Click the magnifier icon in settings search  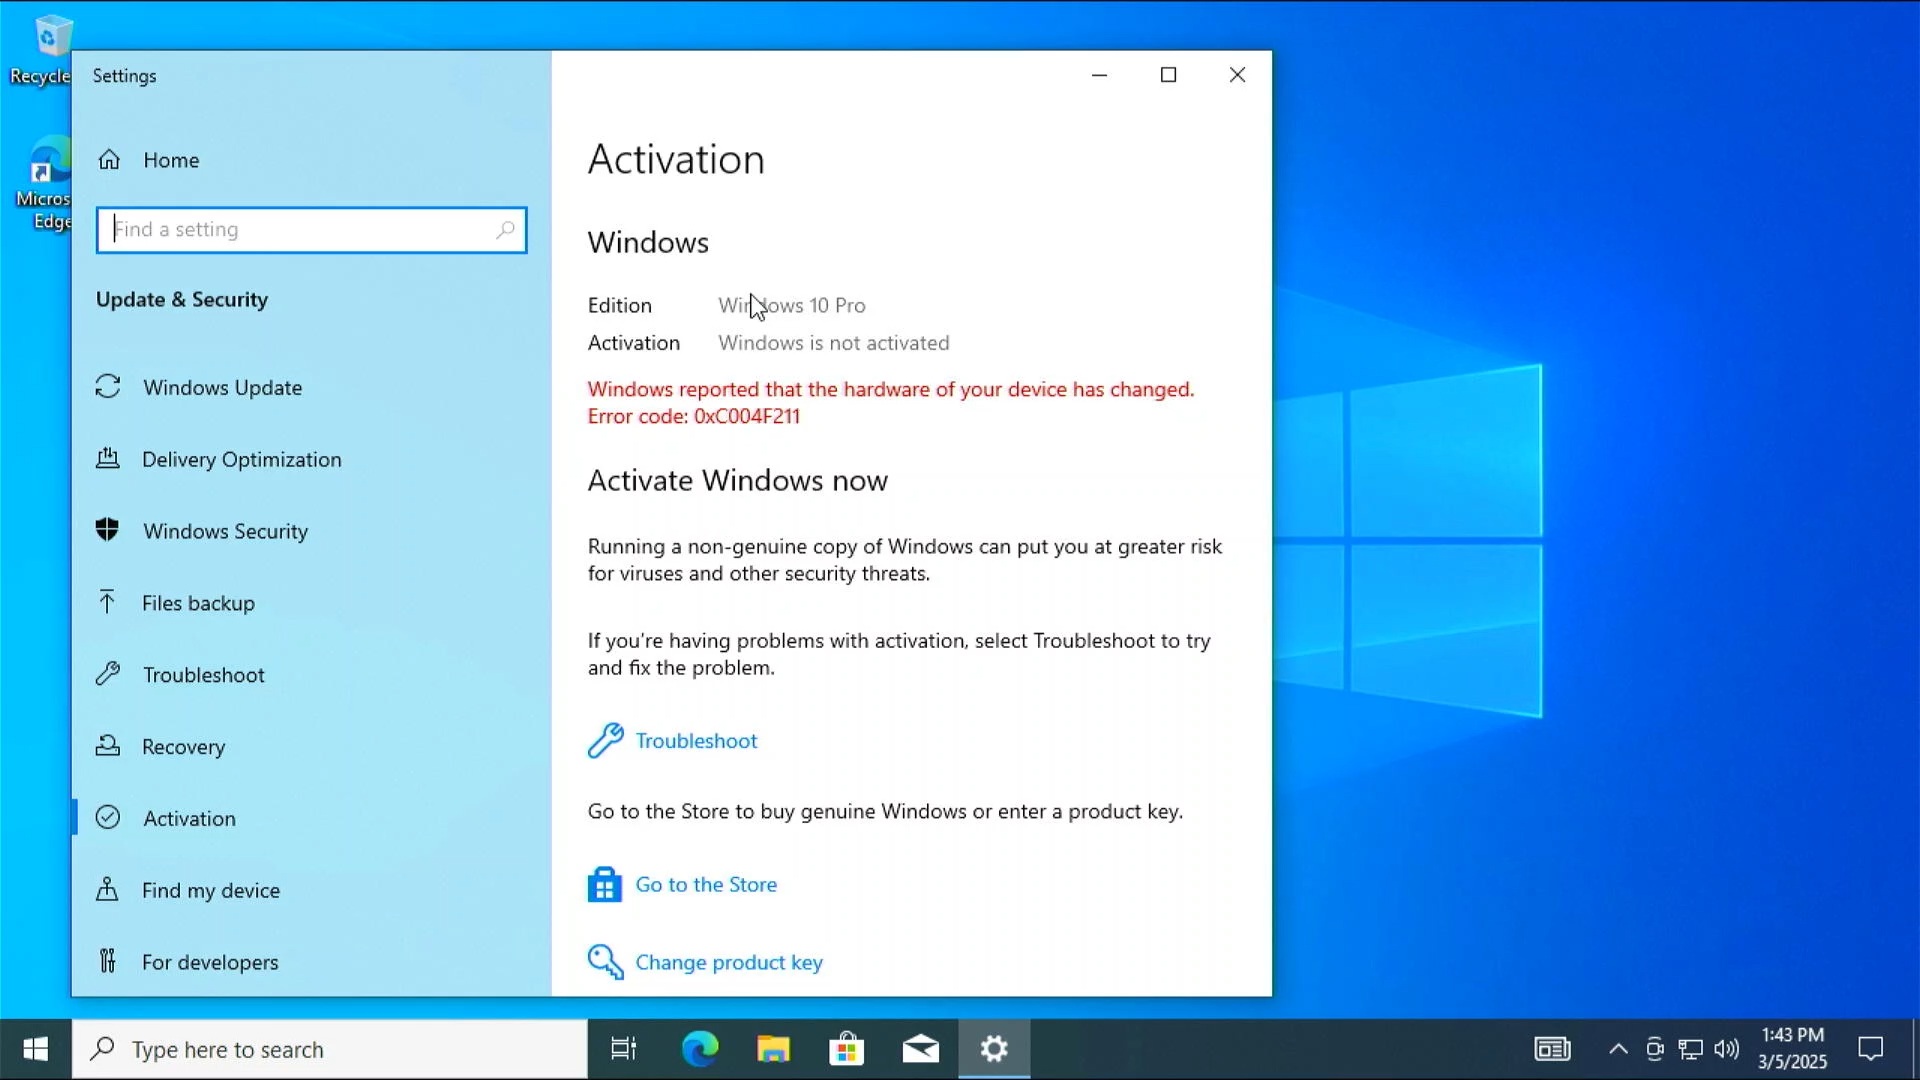(505, 230)
